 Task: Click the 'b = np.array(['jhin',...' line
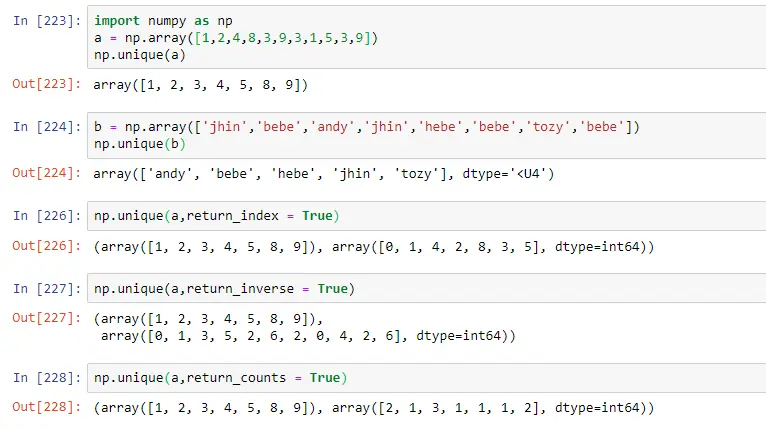(367, 127)
